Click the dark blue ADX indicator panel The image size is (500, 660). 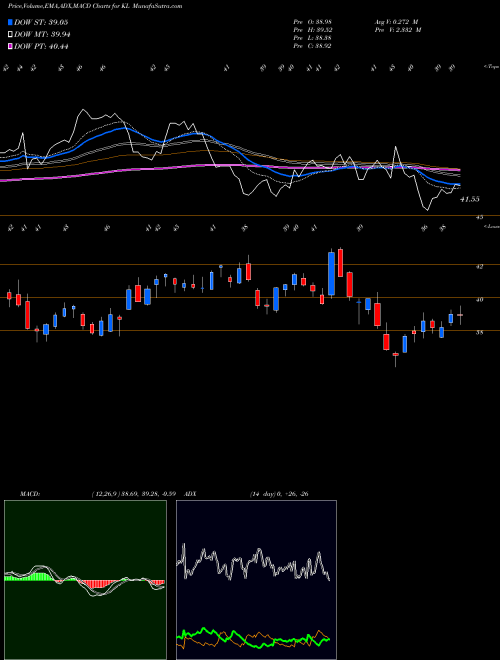tap(256, 580)
